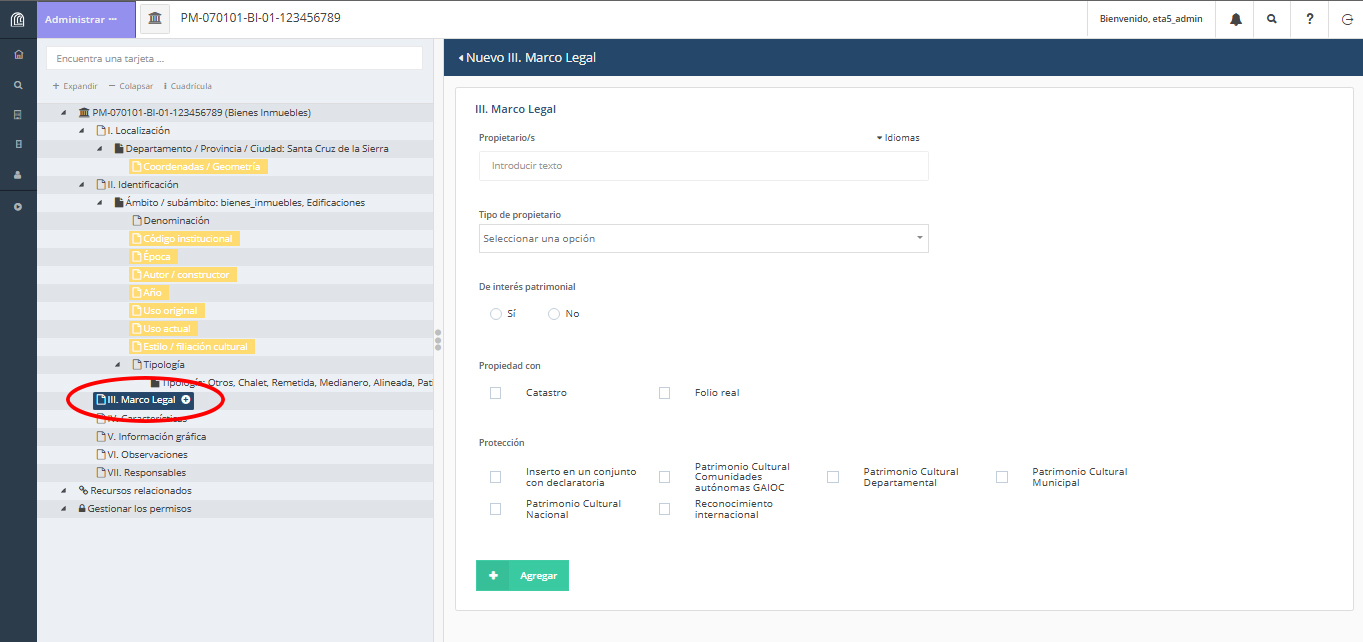Enable the Patrimonio Cultural Municipal checkbox
The height and width of the screenshot is (642, 1363).
point(1002,477)
